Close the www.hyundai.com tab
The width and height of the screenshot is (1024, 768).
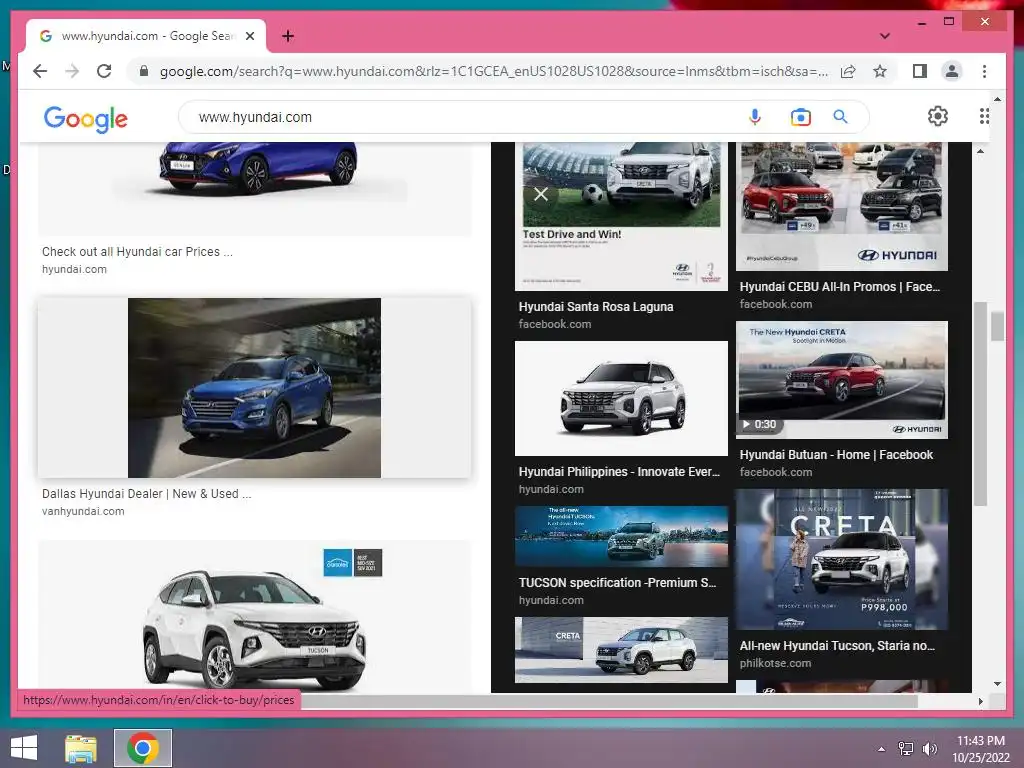tap(249, 36)
